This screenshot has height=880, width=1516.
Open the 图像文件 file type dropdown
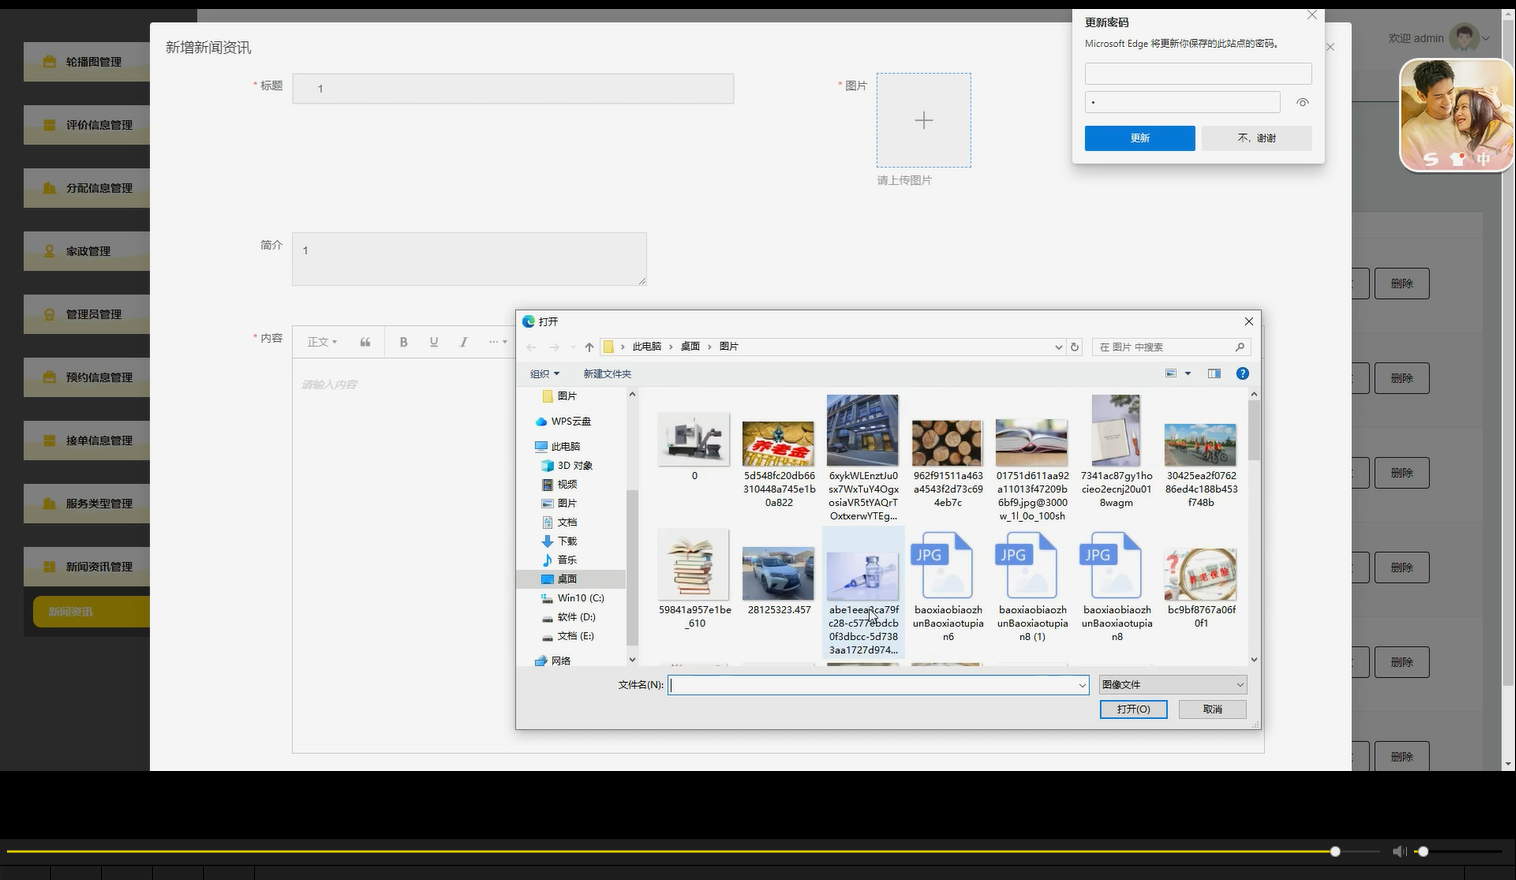(1172, 685)
